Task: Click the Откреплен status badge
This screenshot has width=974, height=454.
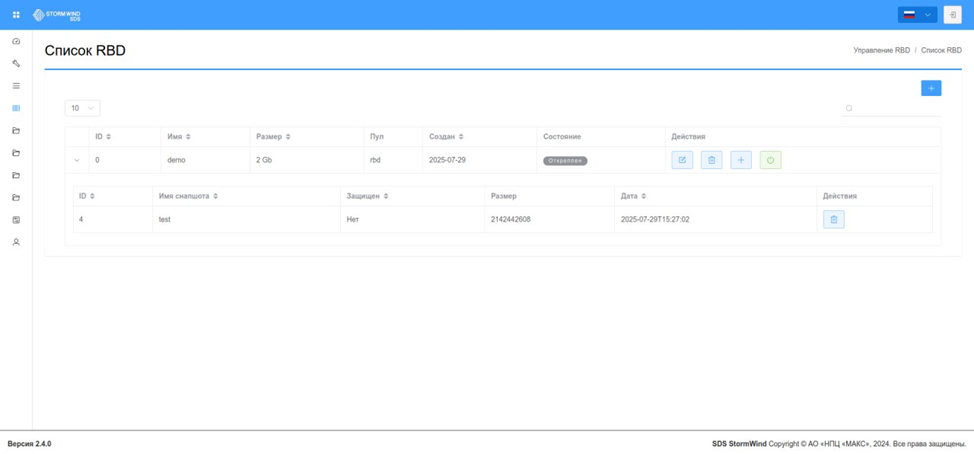Action: (565, 161)
